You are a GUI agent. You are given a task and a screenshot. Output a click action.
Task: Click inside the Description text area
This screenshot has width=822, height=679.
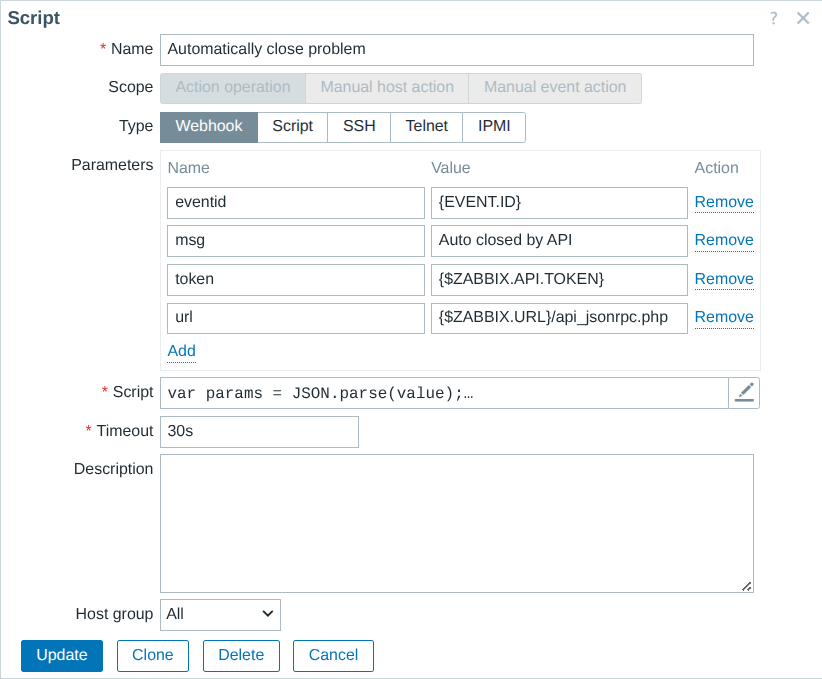pos(456,523)
